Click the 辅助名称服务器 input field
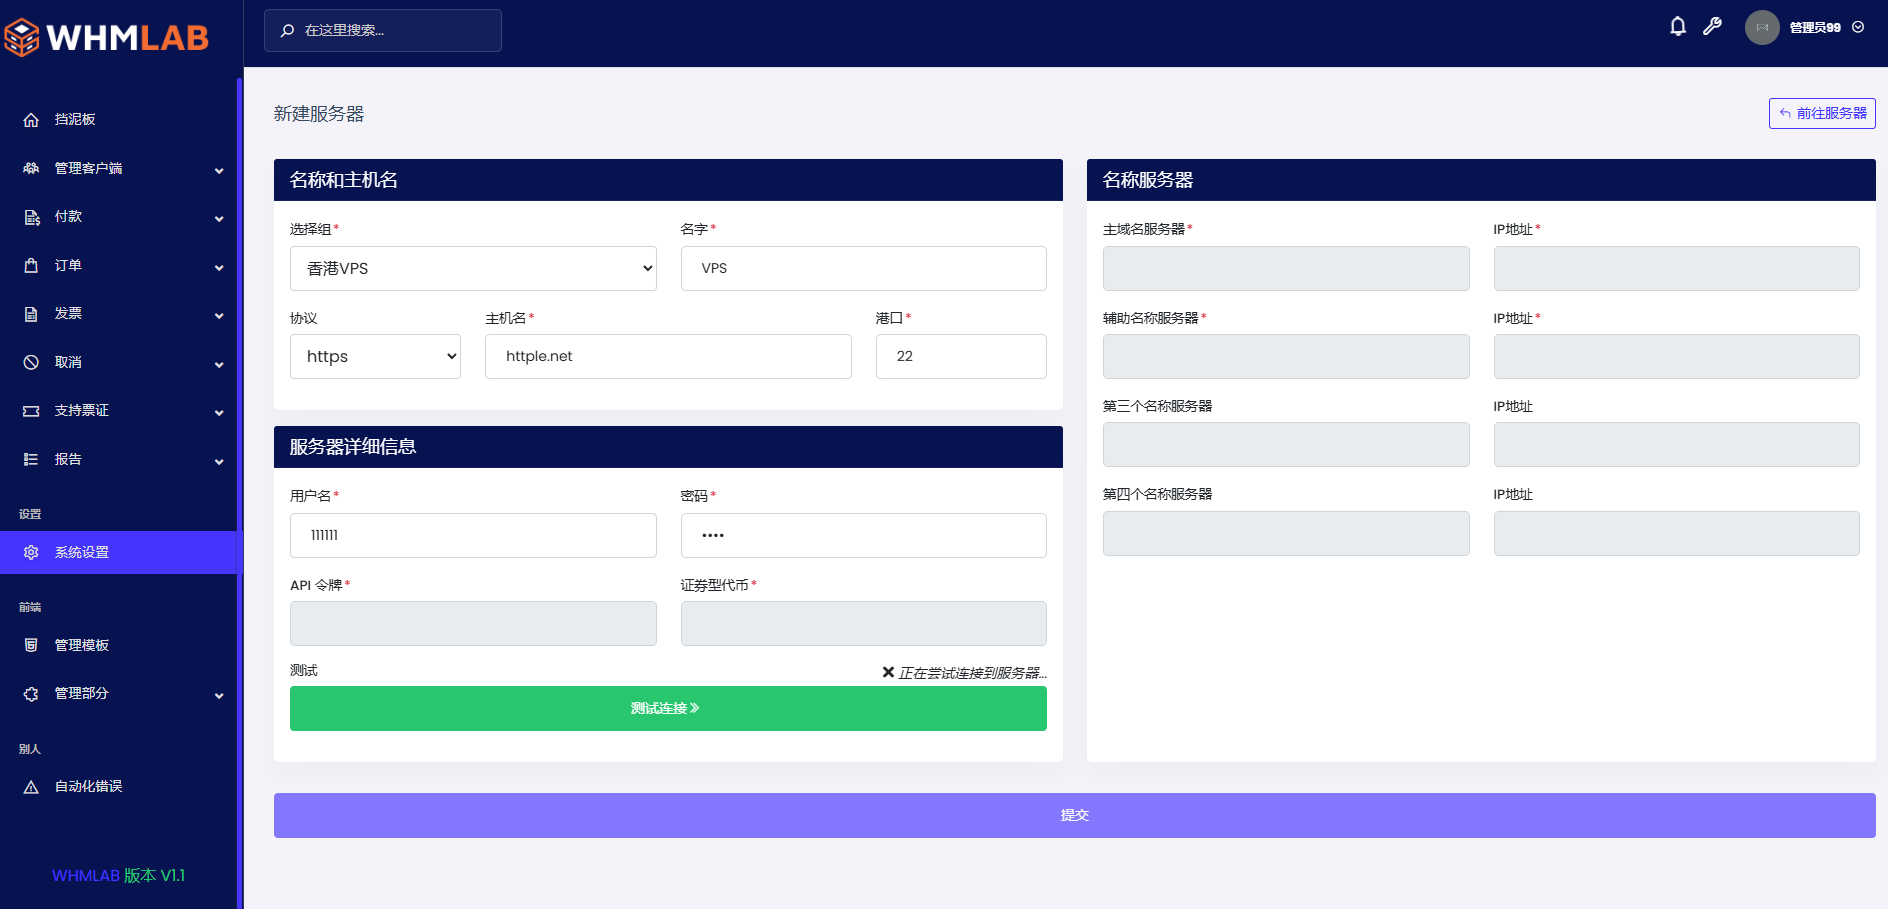The image size is (1888, 909). pyautogui.click(x=1286, y=356)
